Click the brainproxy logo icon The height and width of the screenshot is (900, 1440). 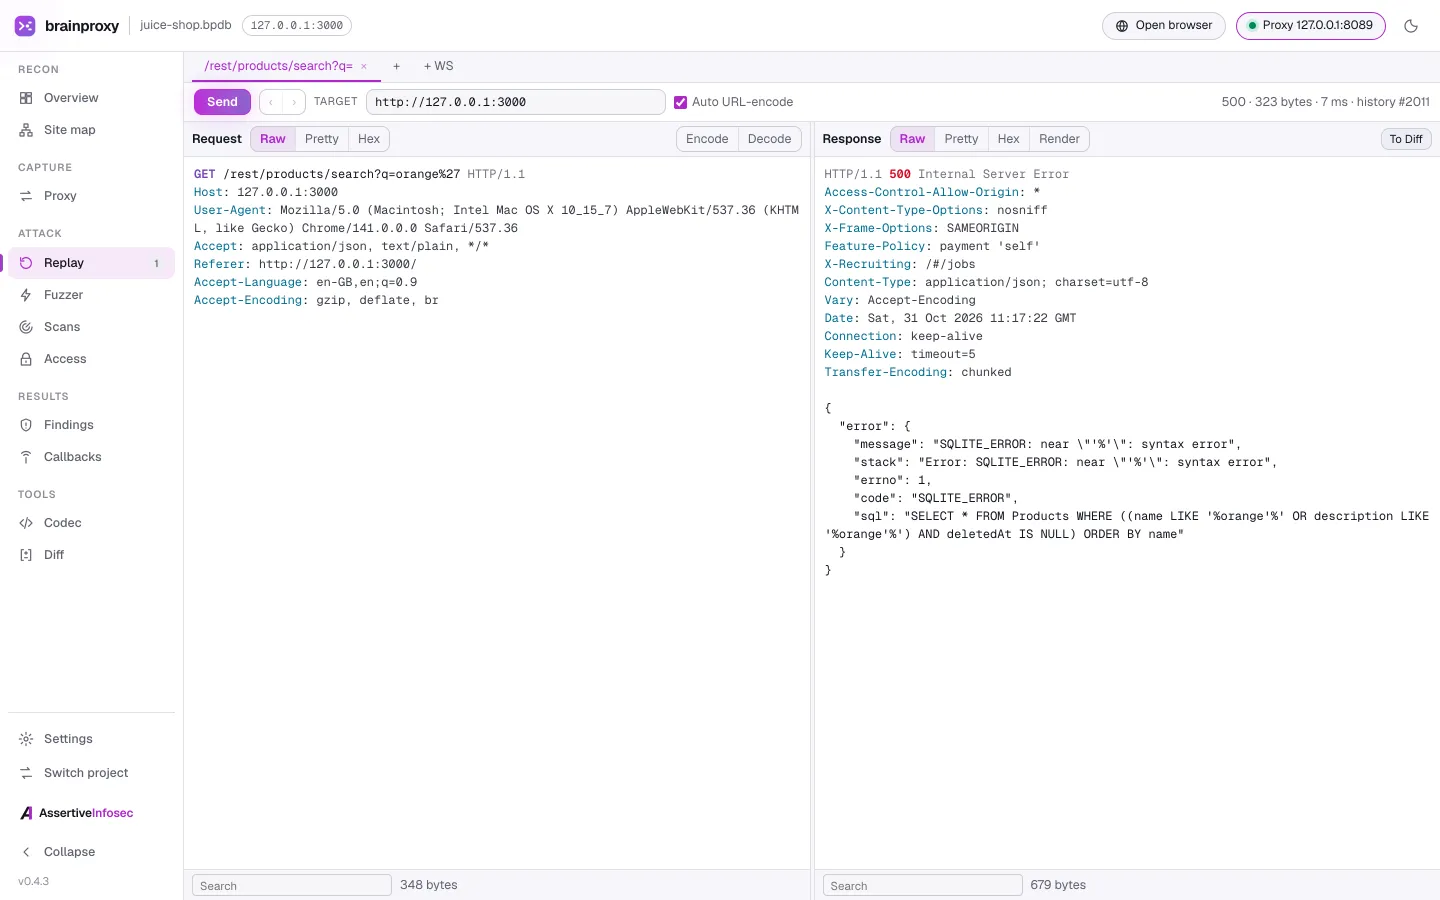click(x=25, y=26)
